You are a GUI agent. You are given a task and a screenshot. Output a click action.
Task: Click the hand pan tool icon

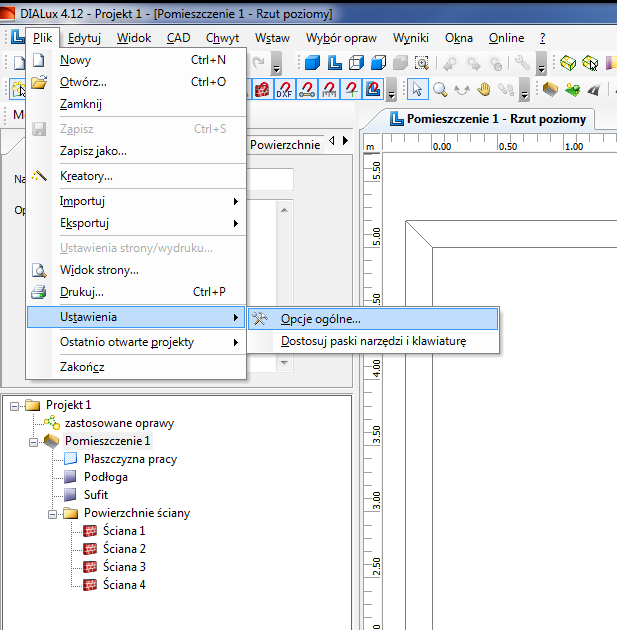pyautogui.click(x=484, y=90)
